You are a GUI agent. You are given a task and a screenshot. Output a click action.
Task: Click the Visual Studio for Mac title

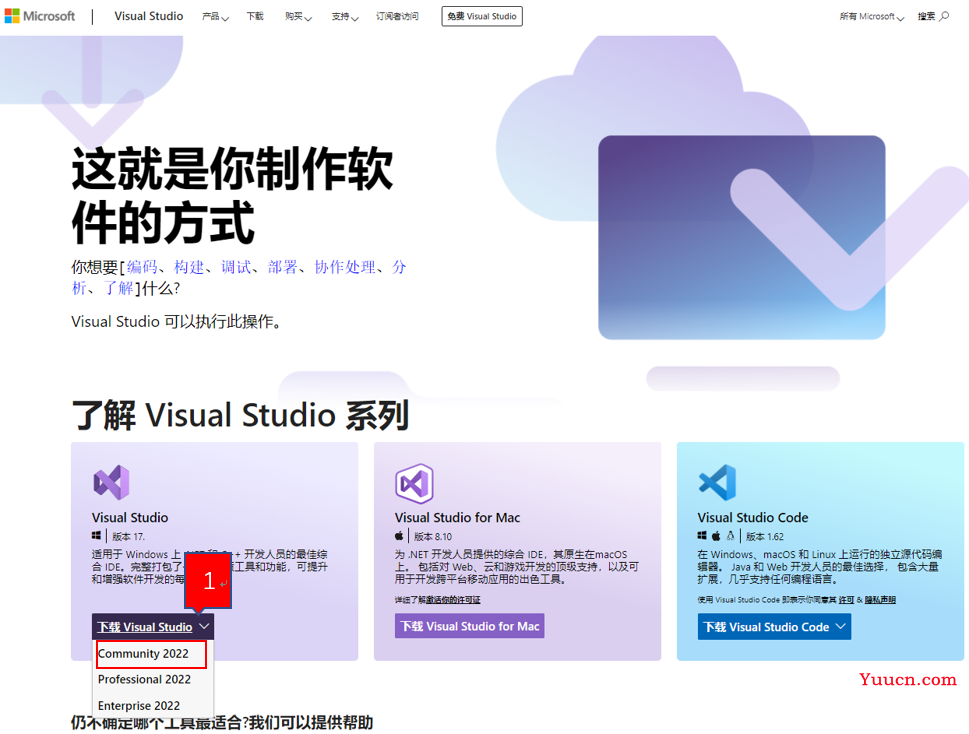tap(457, 518)
